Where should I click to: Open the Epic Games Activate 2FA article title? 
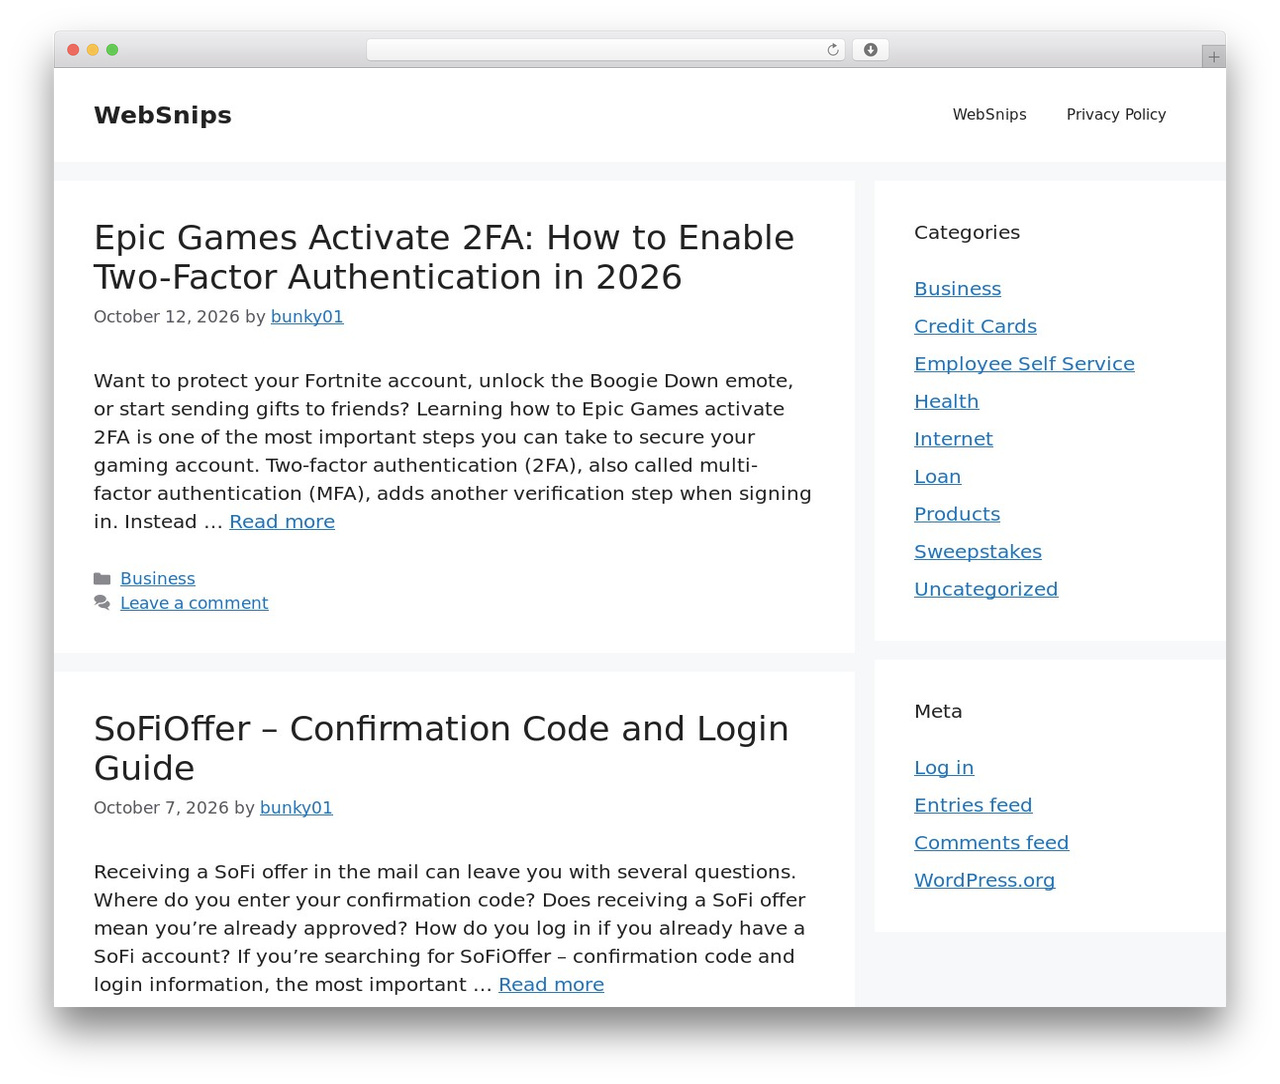444,257
